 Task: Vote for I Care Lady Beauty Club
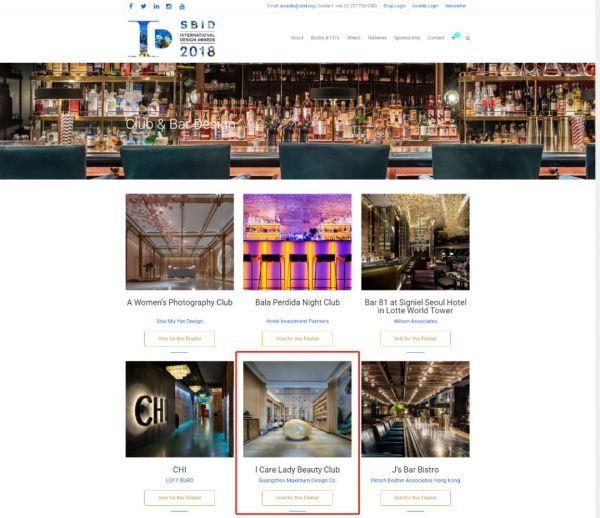coord(297,497)
